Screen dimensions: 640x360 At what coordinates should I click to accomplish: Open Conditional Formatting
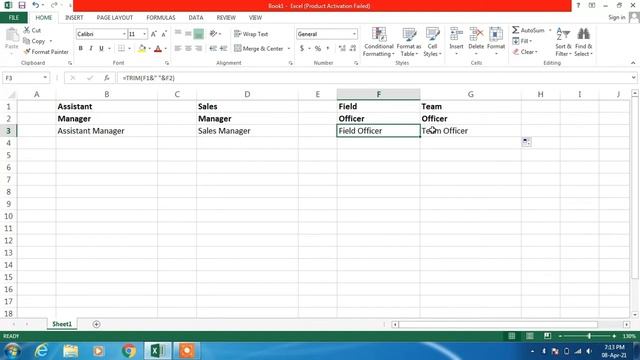[x=379, y=42]
